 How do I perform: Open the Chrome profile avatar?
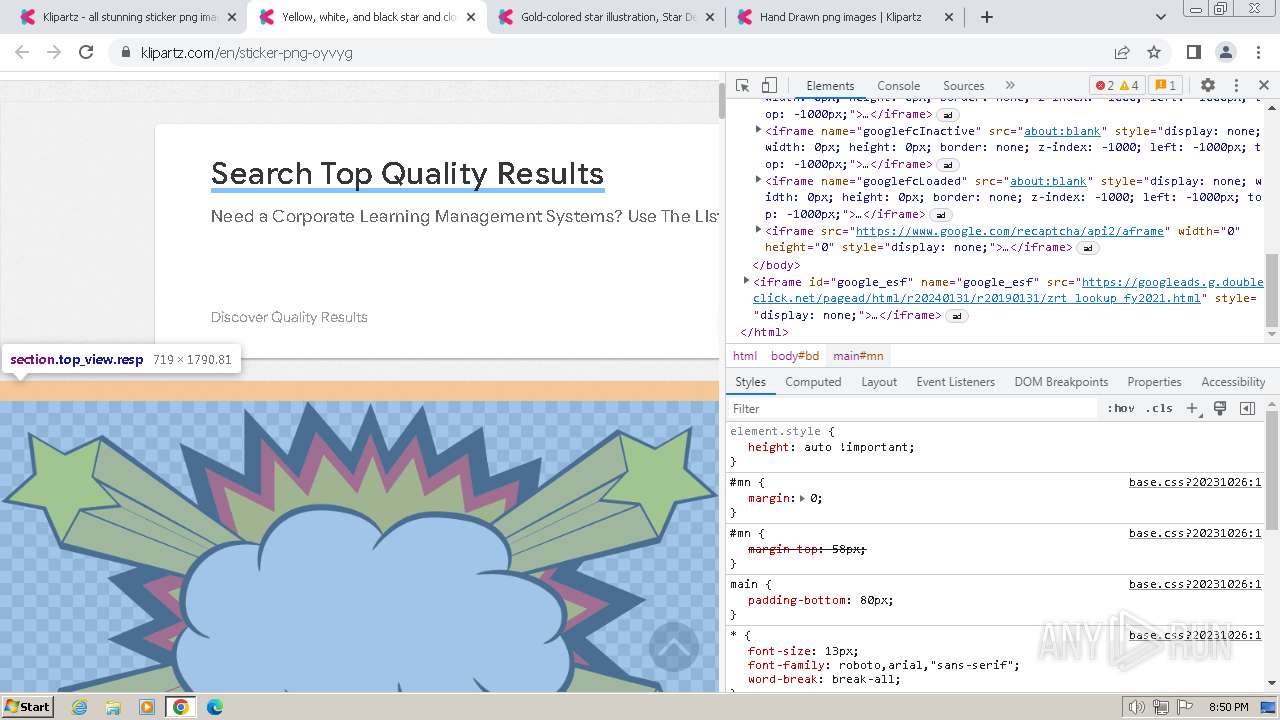(1226, 53)
